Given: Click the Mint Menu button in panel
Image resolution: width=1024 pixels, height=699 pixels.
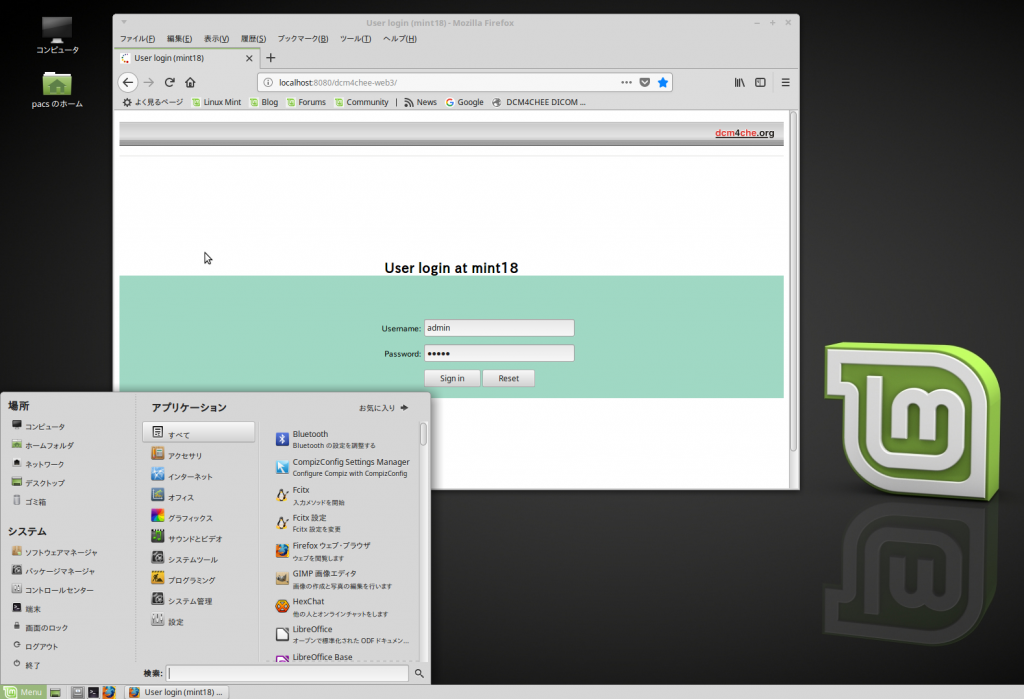Looking at the screenshot, I should pos(24,692).
